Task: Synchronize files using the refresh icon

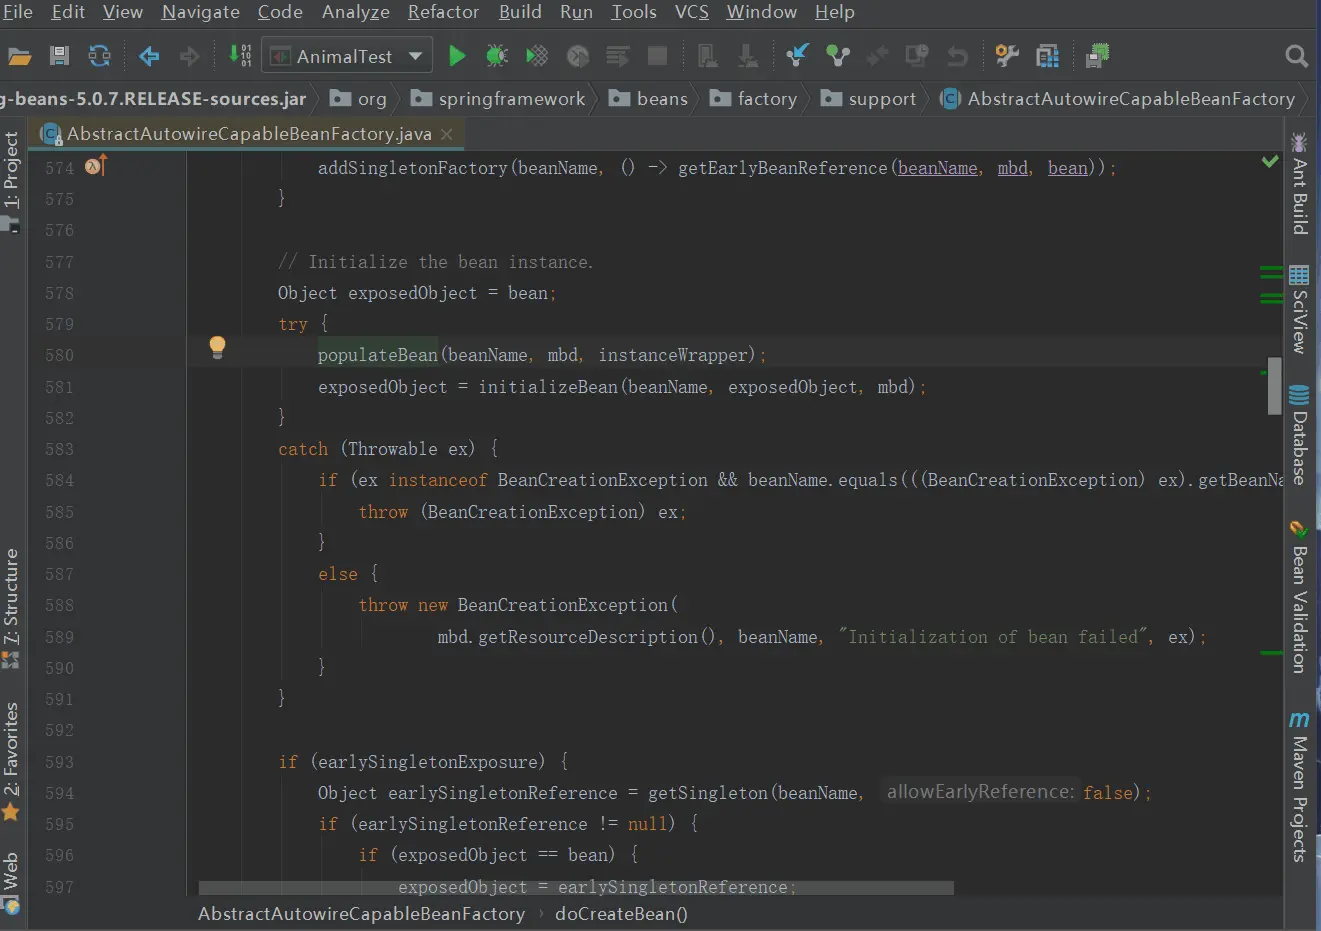Action: point(99,56)
